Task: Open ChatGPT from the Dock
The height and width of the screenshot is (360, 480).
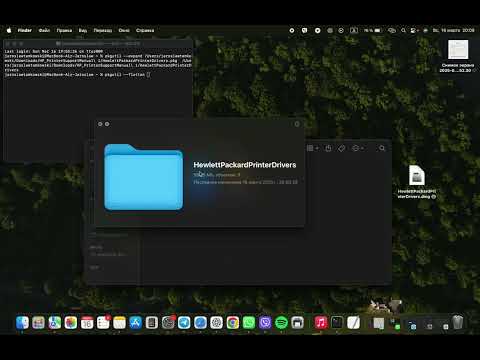Action: click(x=216, y=323)
